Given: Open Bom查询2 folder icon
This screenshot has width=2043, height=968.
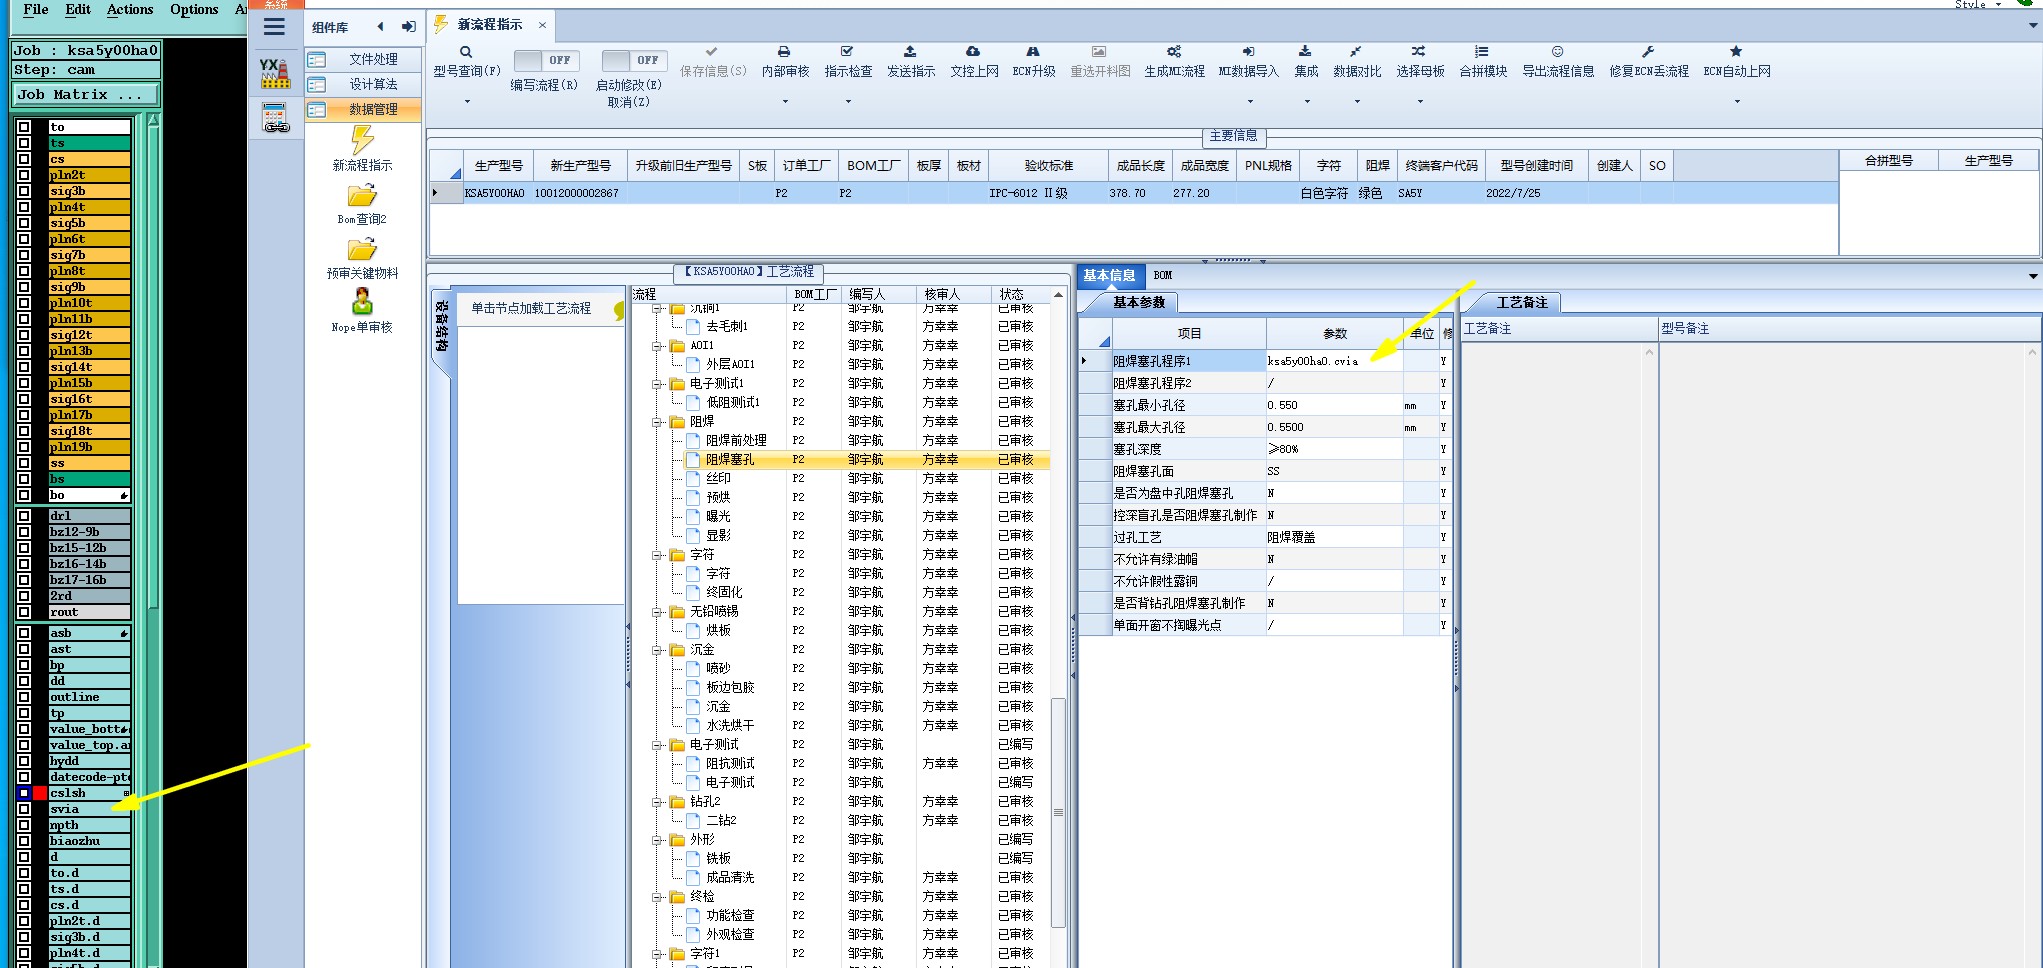Looking at the screenshot, I should [362, 204].
